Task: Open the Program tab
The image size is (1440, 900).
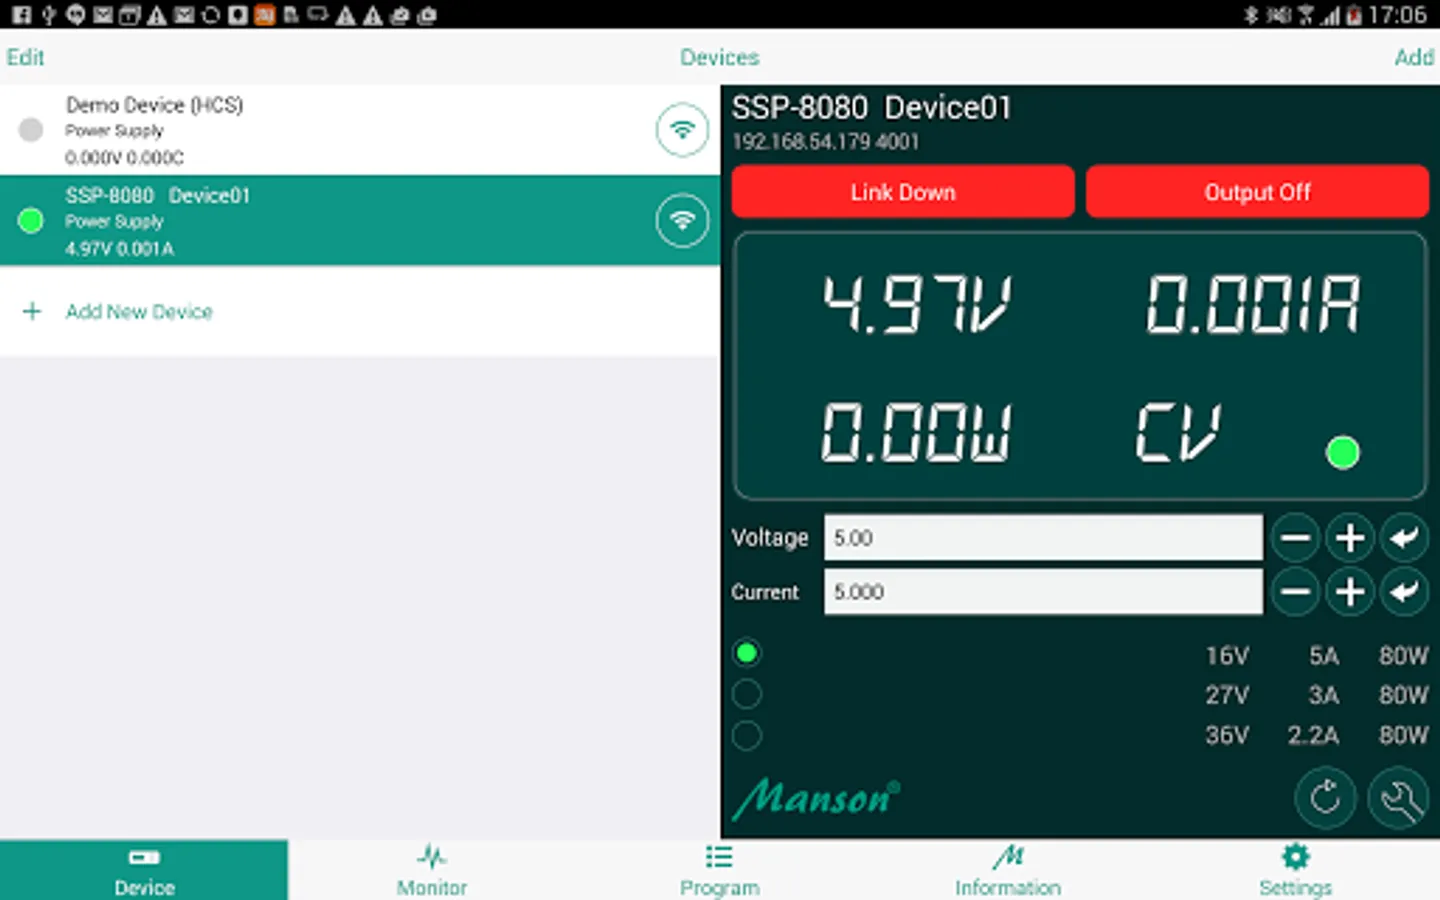Action: [720, 870]
